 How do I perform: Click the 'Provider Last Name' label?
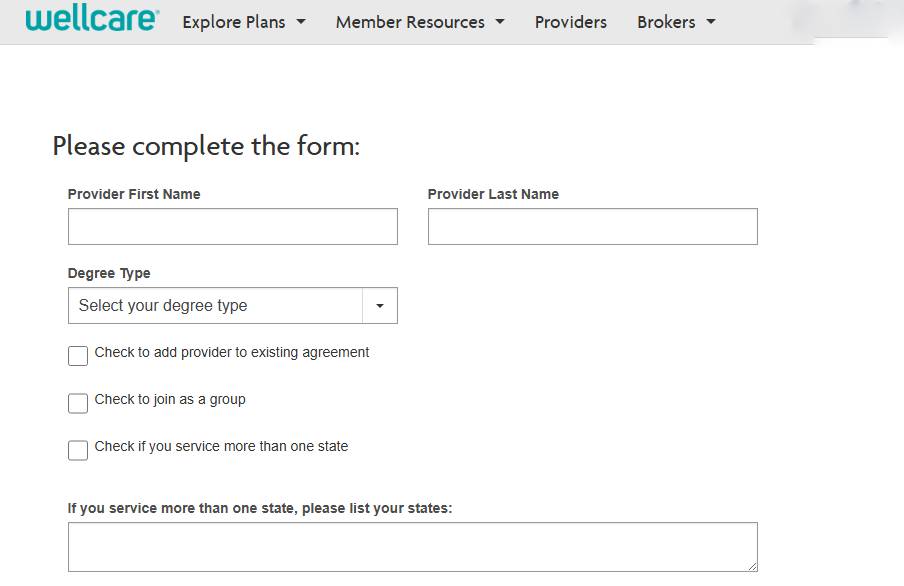tap(494, 194)
